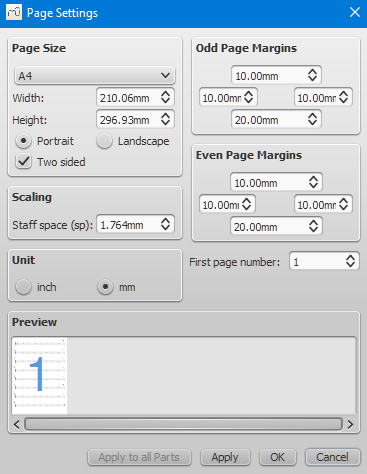Viewport: 367px width, 474px height.
Task: Adjust the odd page top margin spinner
Action: click(312, 75)
